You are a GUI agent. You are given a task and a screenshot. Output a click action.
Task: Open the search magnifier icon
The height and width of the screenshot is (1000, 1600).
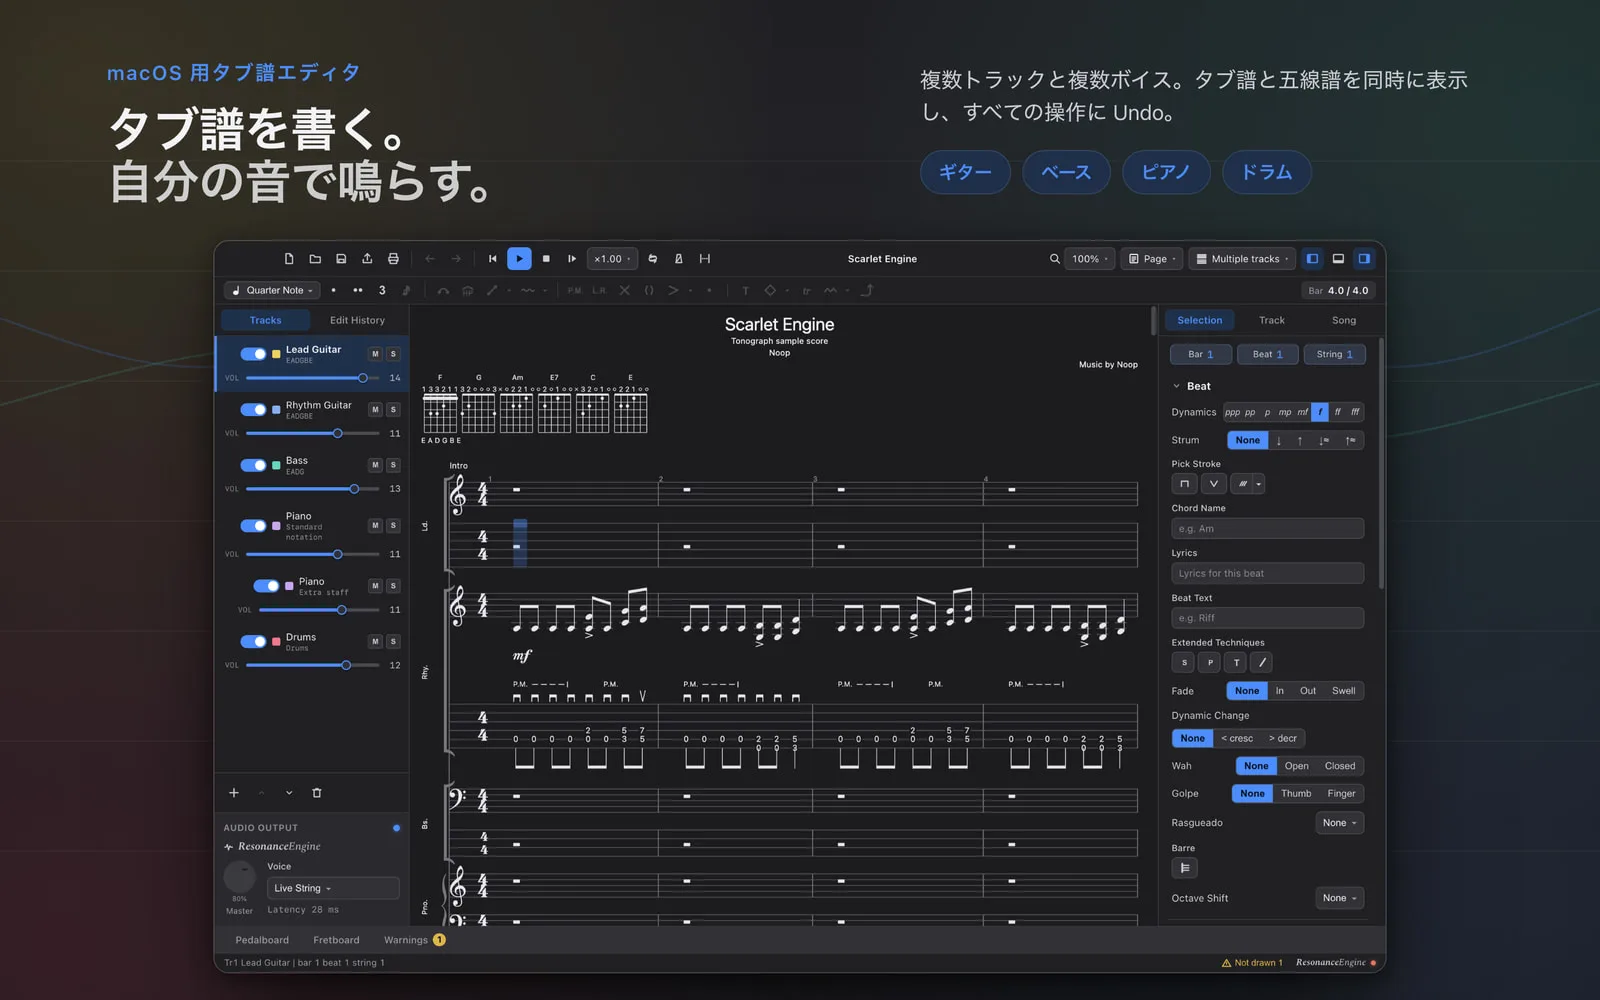(1054, 259)
